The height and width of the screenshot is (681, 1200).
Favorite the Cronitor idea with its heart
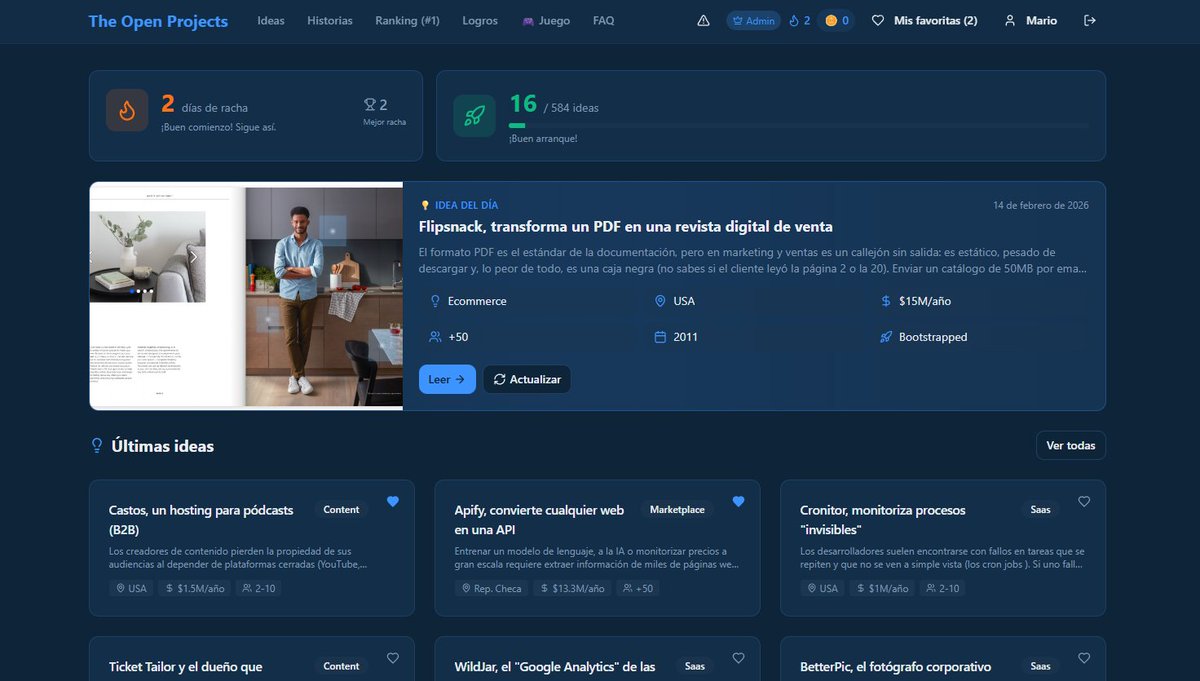[x=1084, y=502]
